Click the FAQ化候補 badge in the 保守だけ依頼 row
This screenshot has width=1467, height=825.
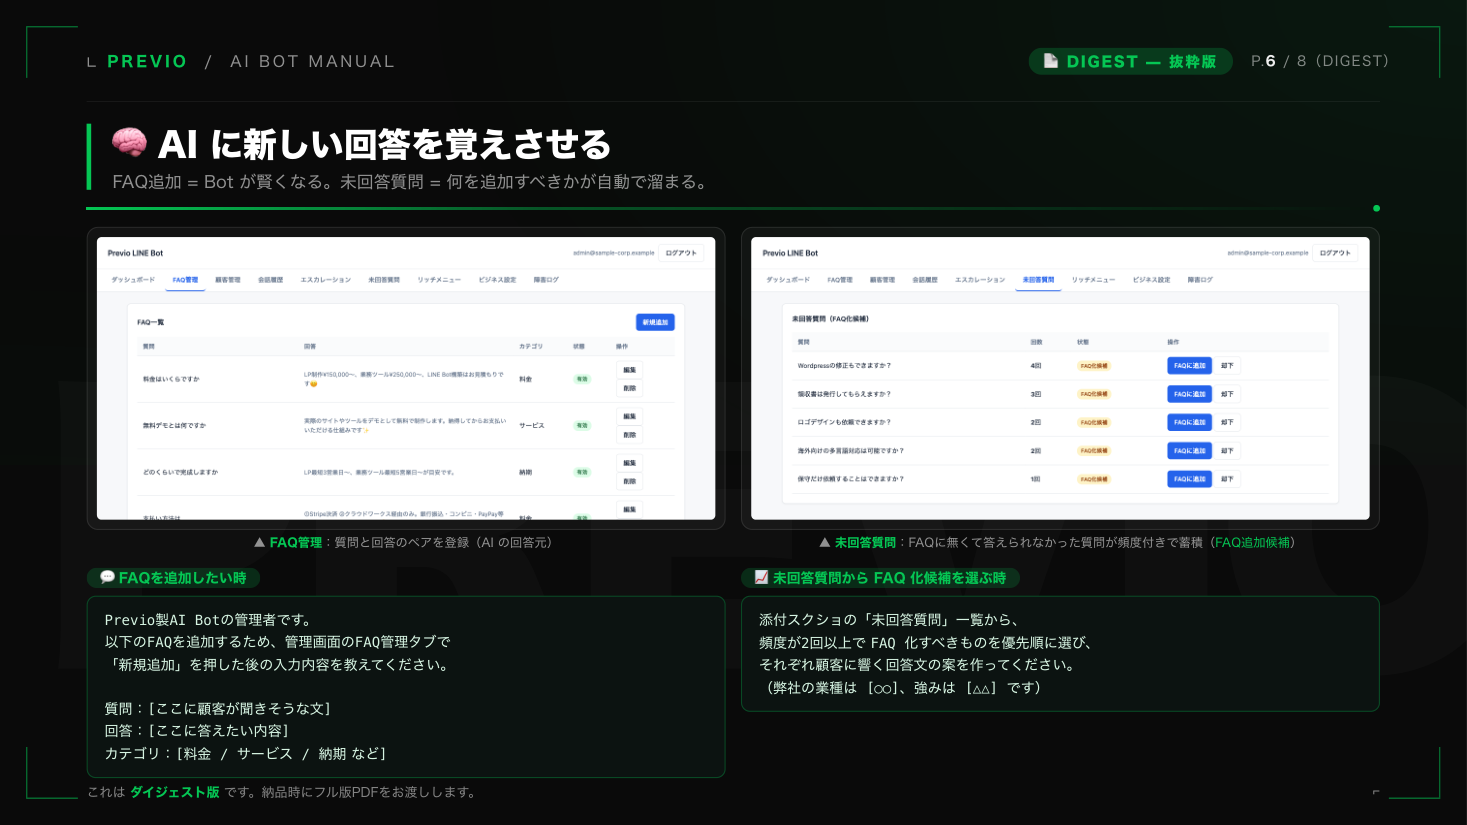point(1093,479)
